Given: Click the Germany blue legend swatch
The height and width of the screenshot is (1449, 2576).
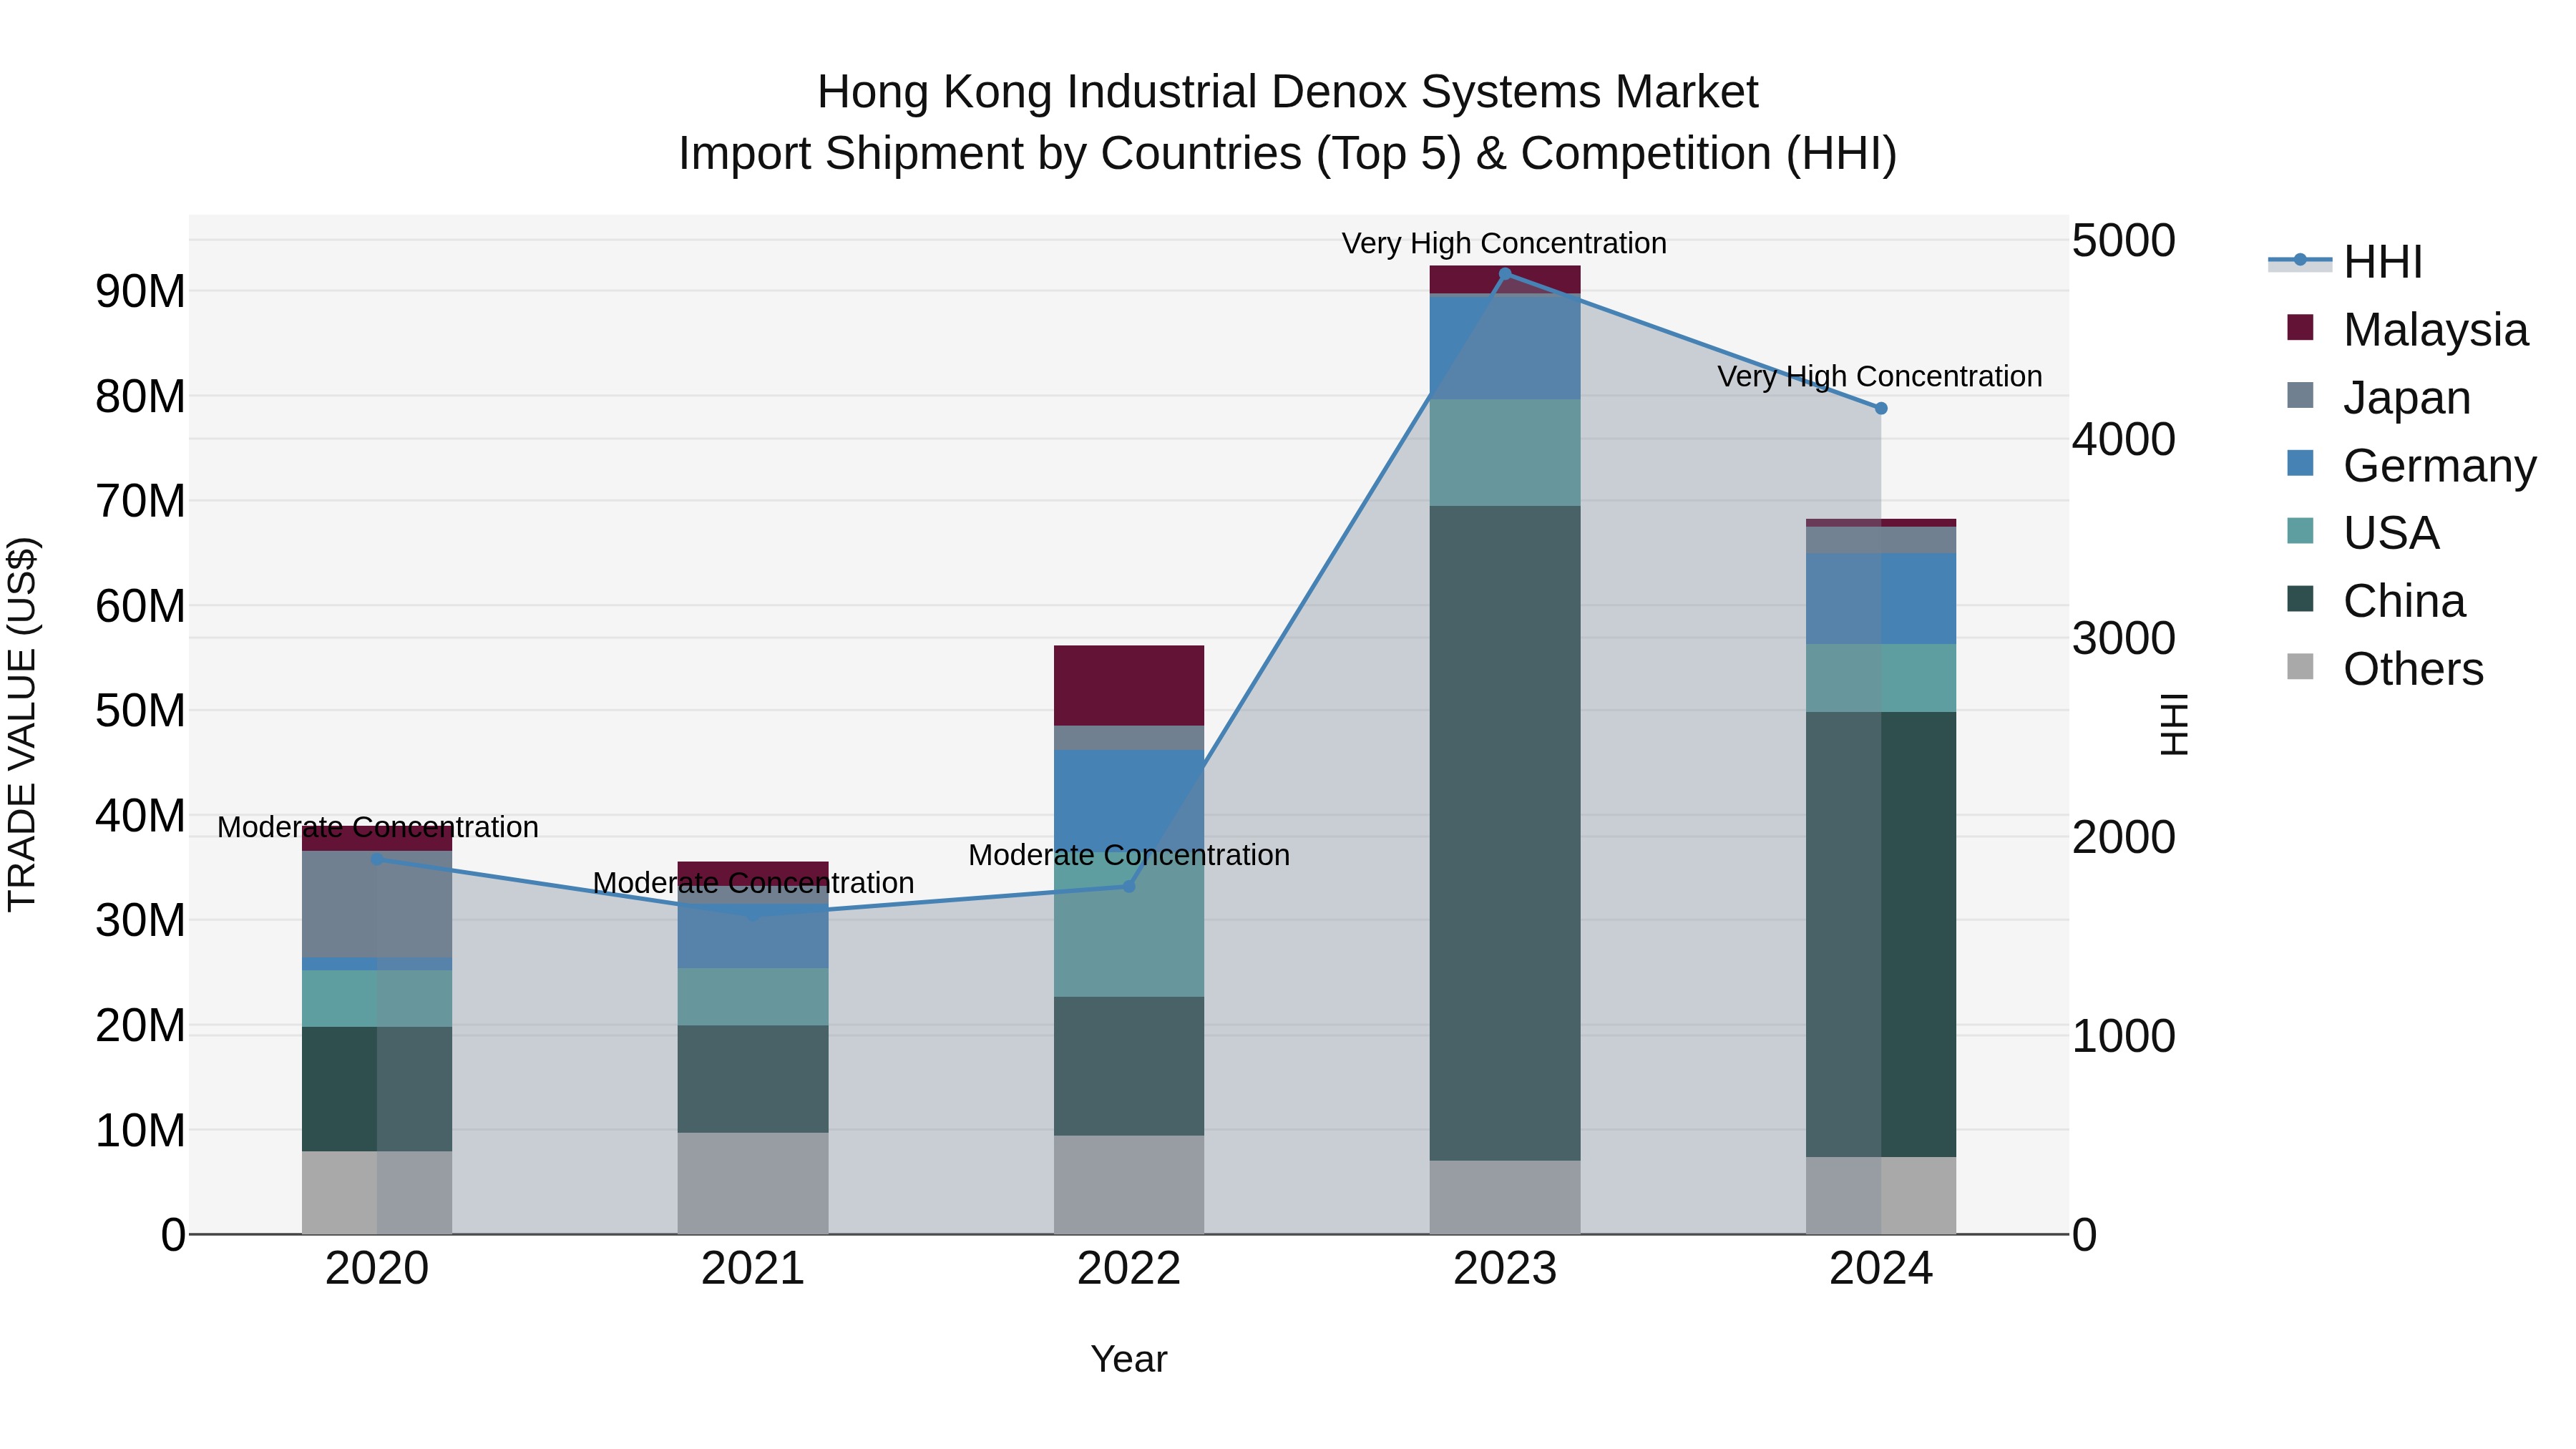Looking at the screenshot, I should [x=2300, y=463].
